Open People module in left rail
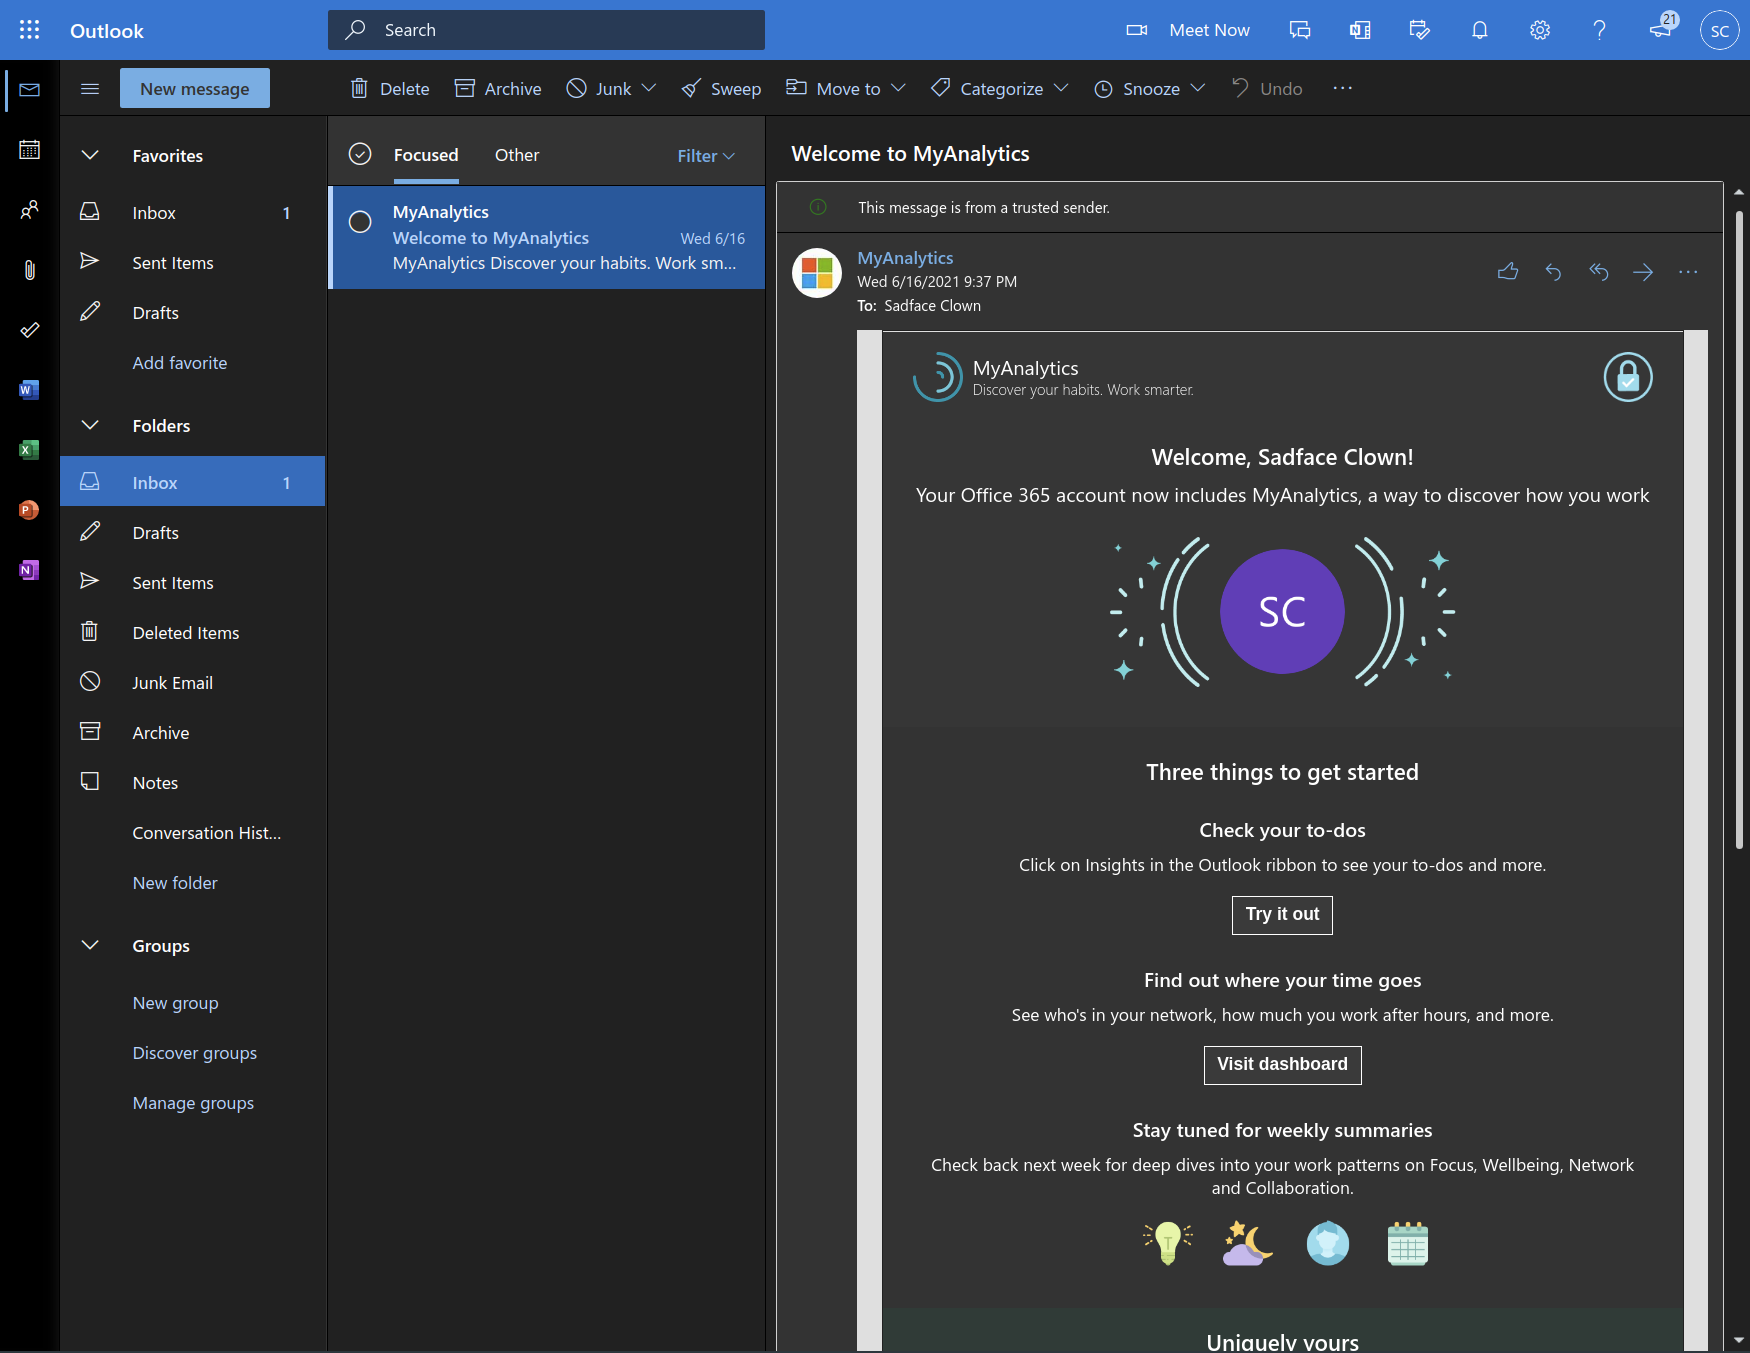The height and width of the screenshot is (1353, 1750). pos(30,210)
